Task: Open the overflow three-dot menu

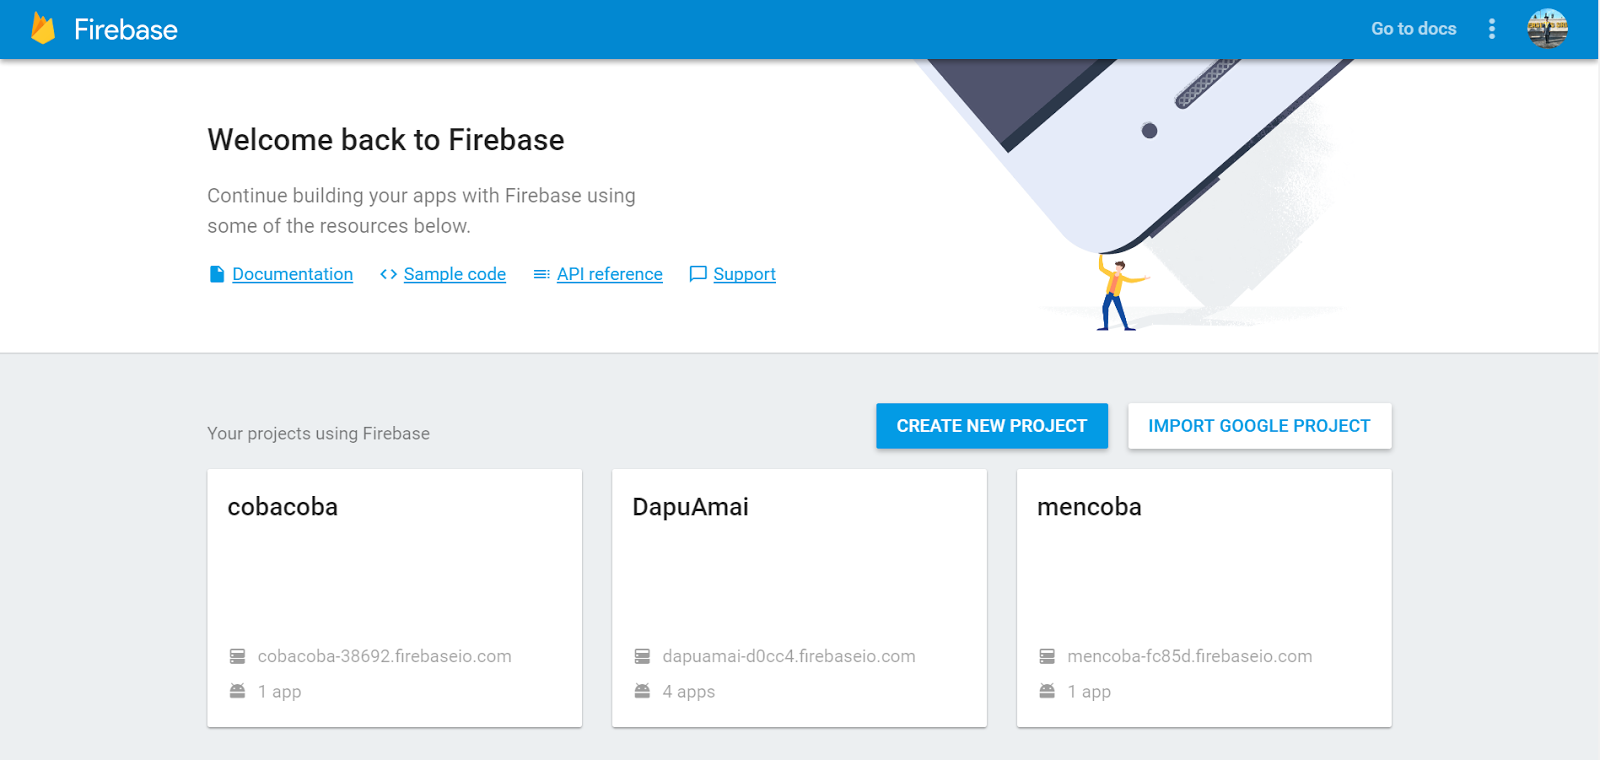Action: [x=1491, y=29]
